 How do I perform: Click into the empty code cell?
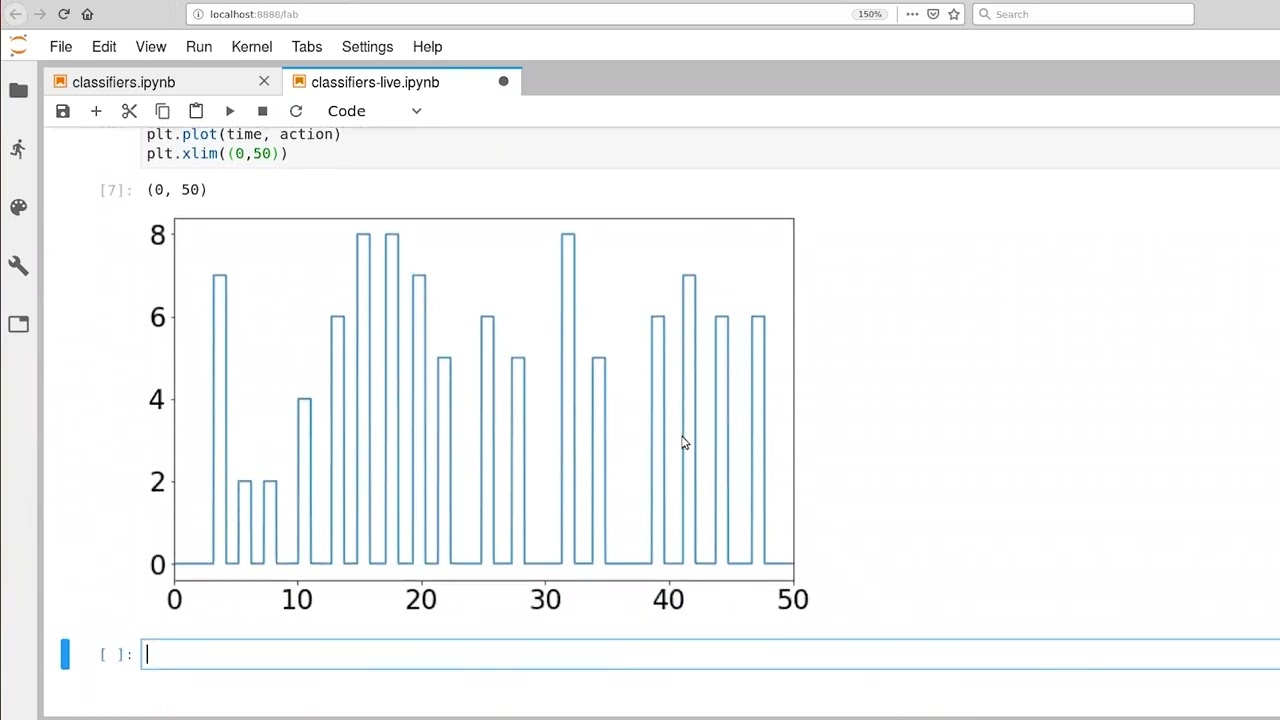tap(710, 654)
